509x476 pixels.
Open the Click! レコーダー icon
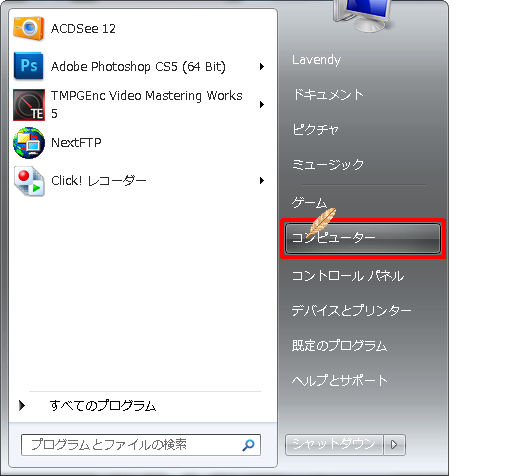(29, 181)
